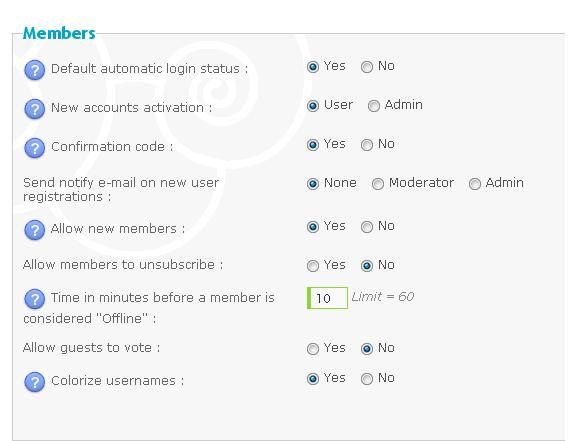Viewport: 568px width, 441px height.
Task: Select No for default automatic login status
Action: pyautogui.click(x=367, y=67)
